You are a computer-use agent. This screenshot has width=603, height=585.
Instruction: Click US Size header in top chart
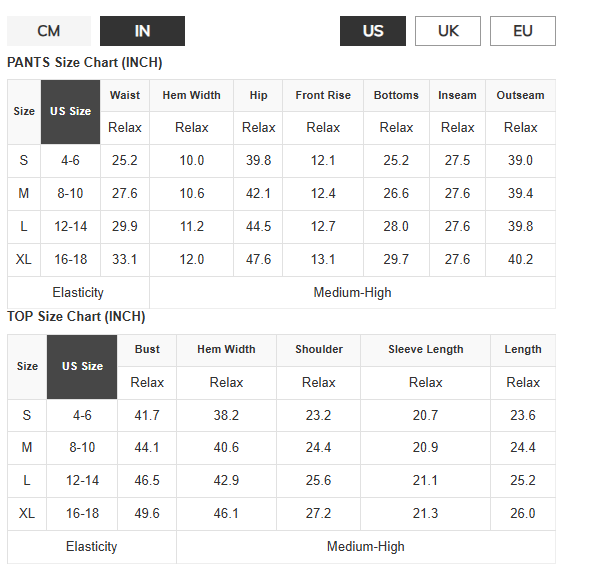click(82, 366)
